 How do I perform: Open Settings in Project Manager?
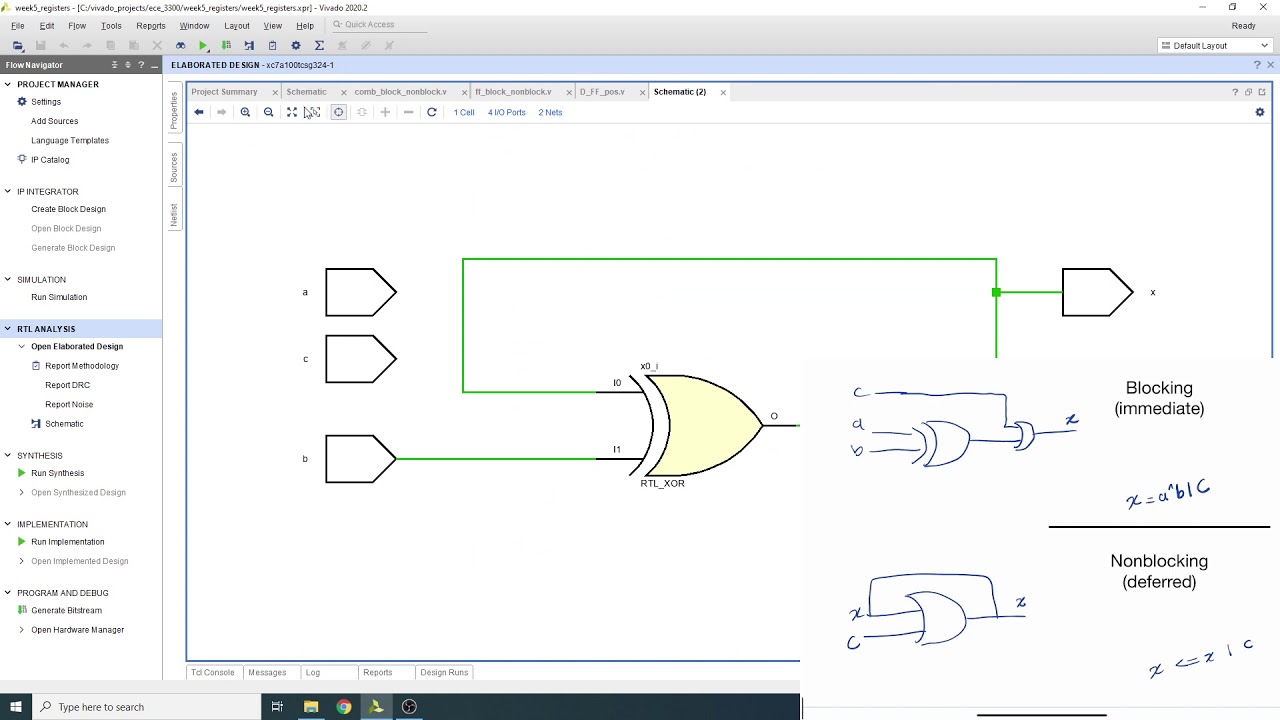(46, 102)
